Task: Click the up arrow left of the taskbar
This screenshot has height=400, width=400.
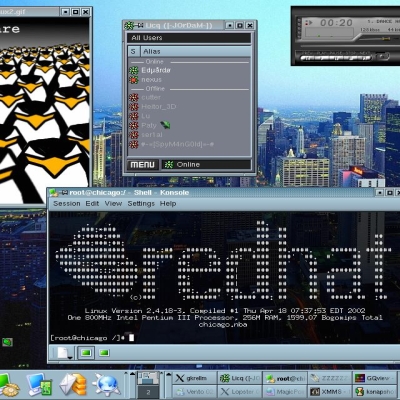Action: coord(168,375)
